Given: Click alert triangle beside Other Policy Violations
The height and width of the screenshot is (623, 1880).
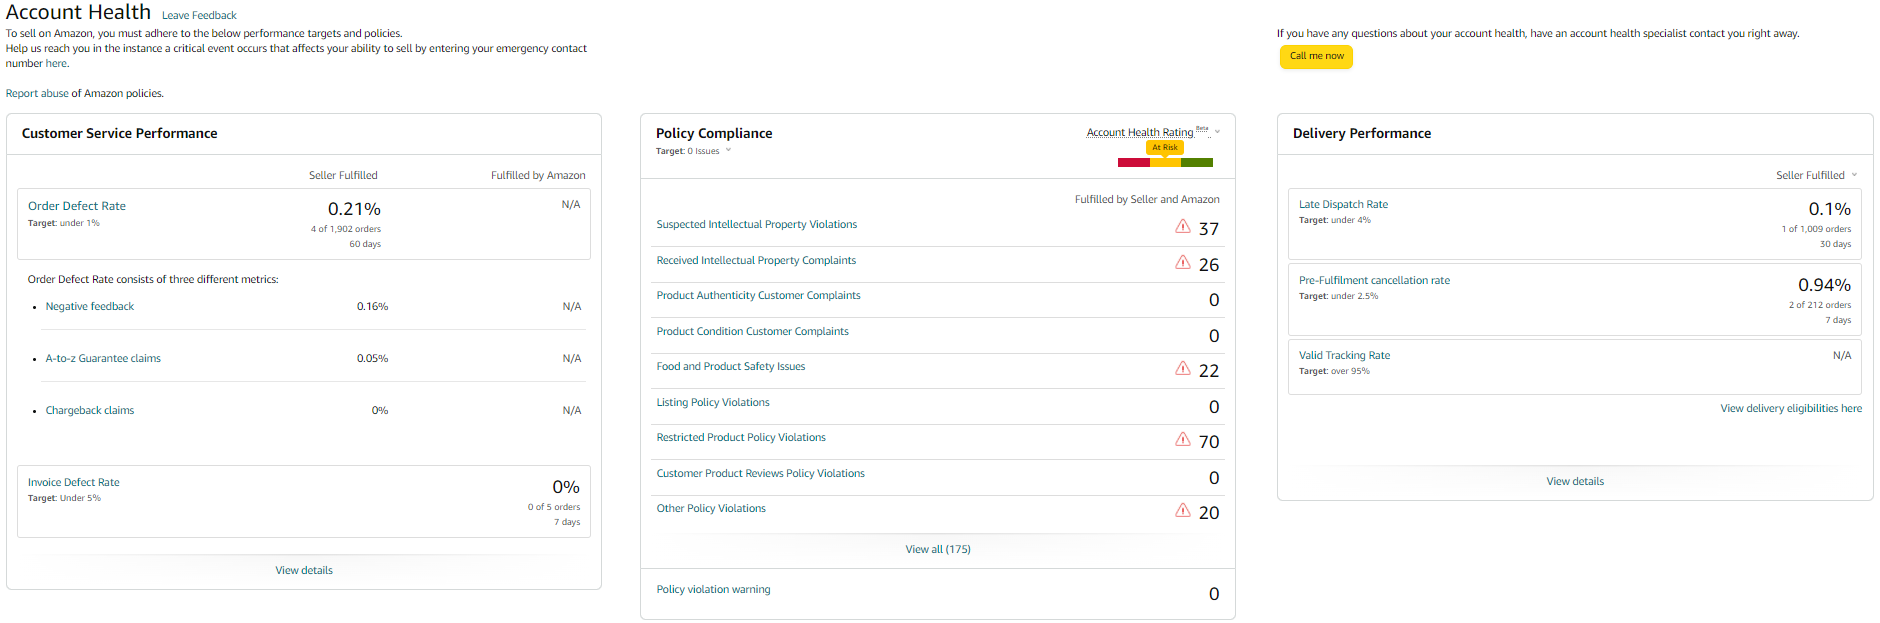Looking at the screenshot, I should [x=1182, y=511].
